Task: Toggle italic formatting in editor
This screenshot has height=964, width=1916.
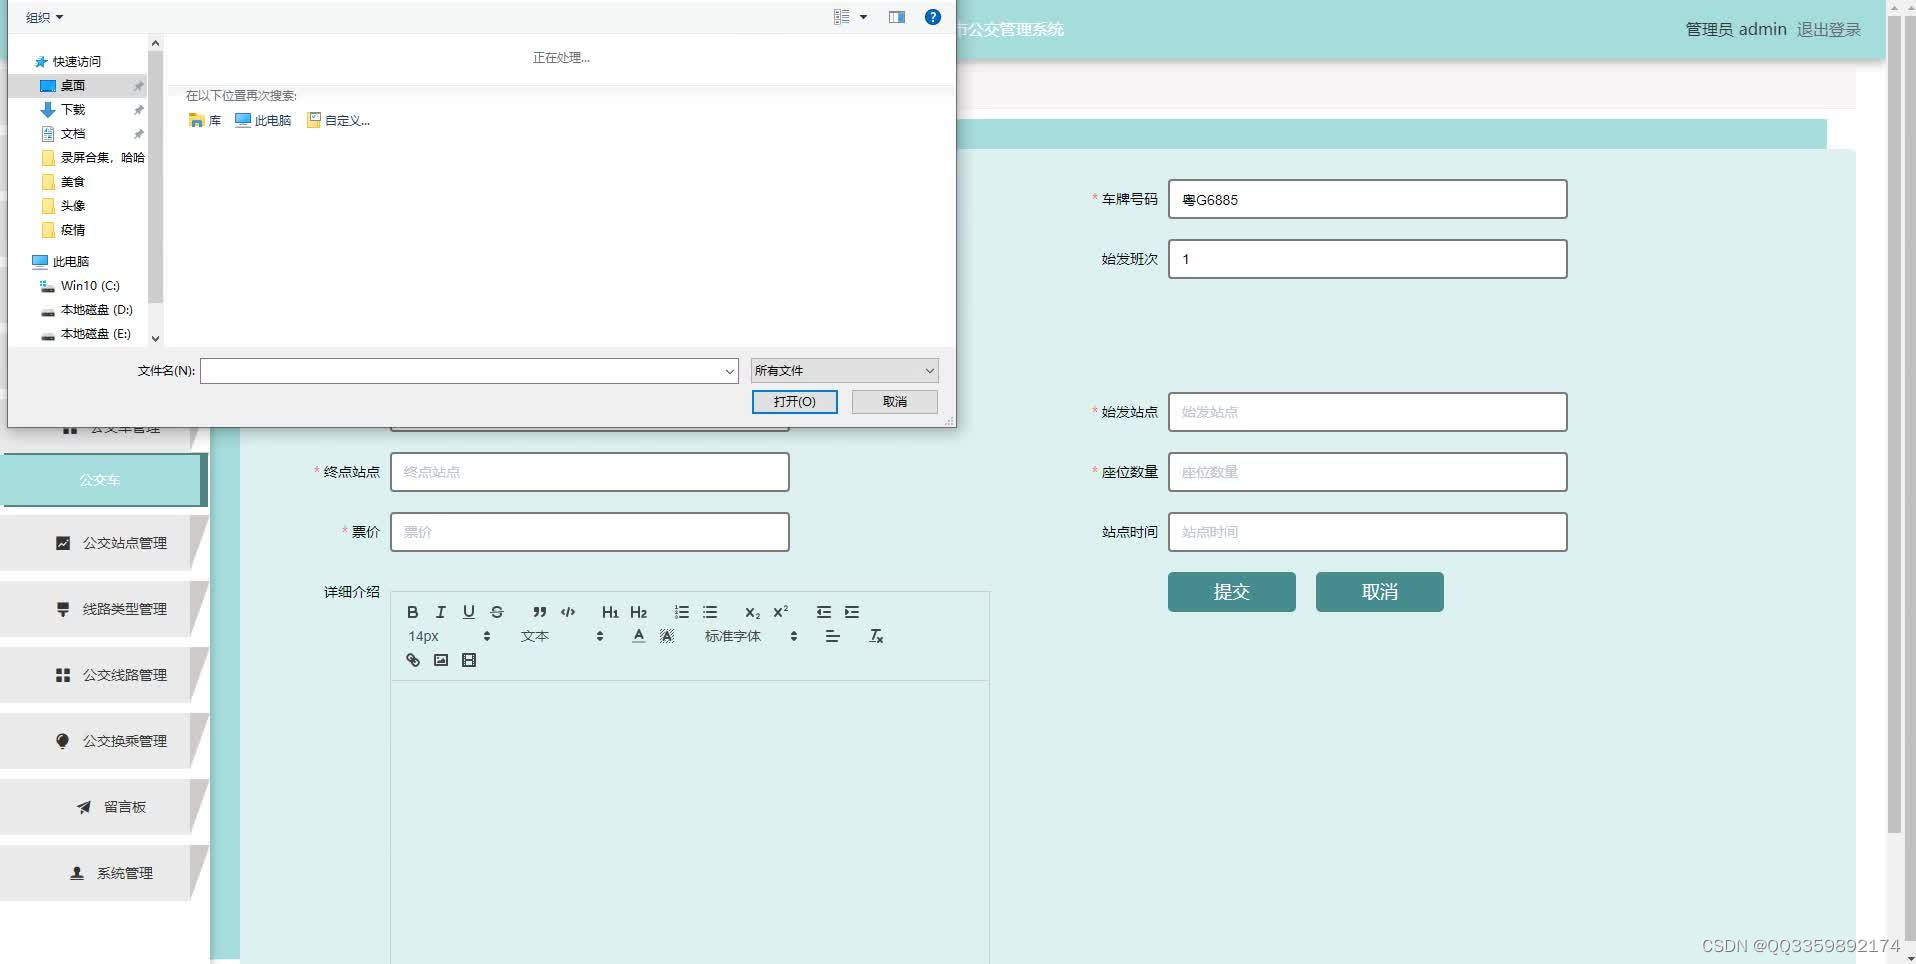Action: click(440, 612)
